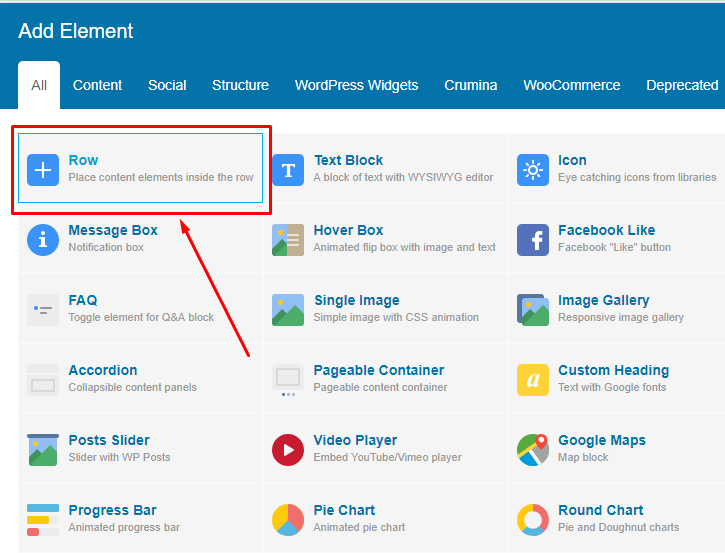725x553 pixels.
Task: Pick the Posts Slider icon
Action: pos(43,450)
